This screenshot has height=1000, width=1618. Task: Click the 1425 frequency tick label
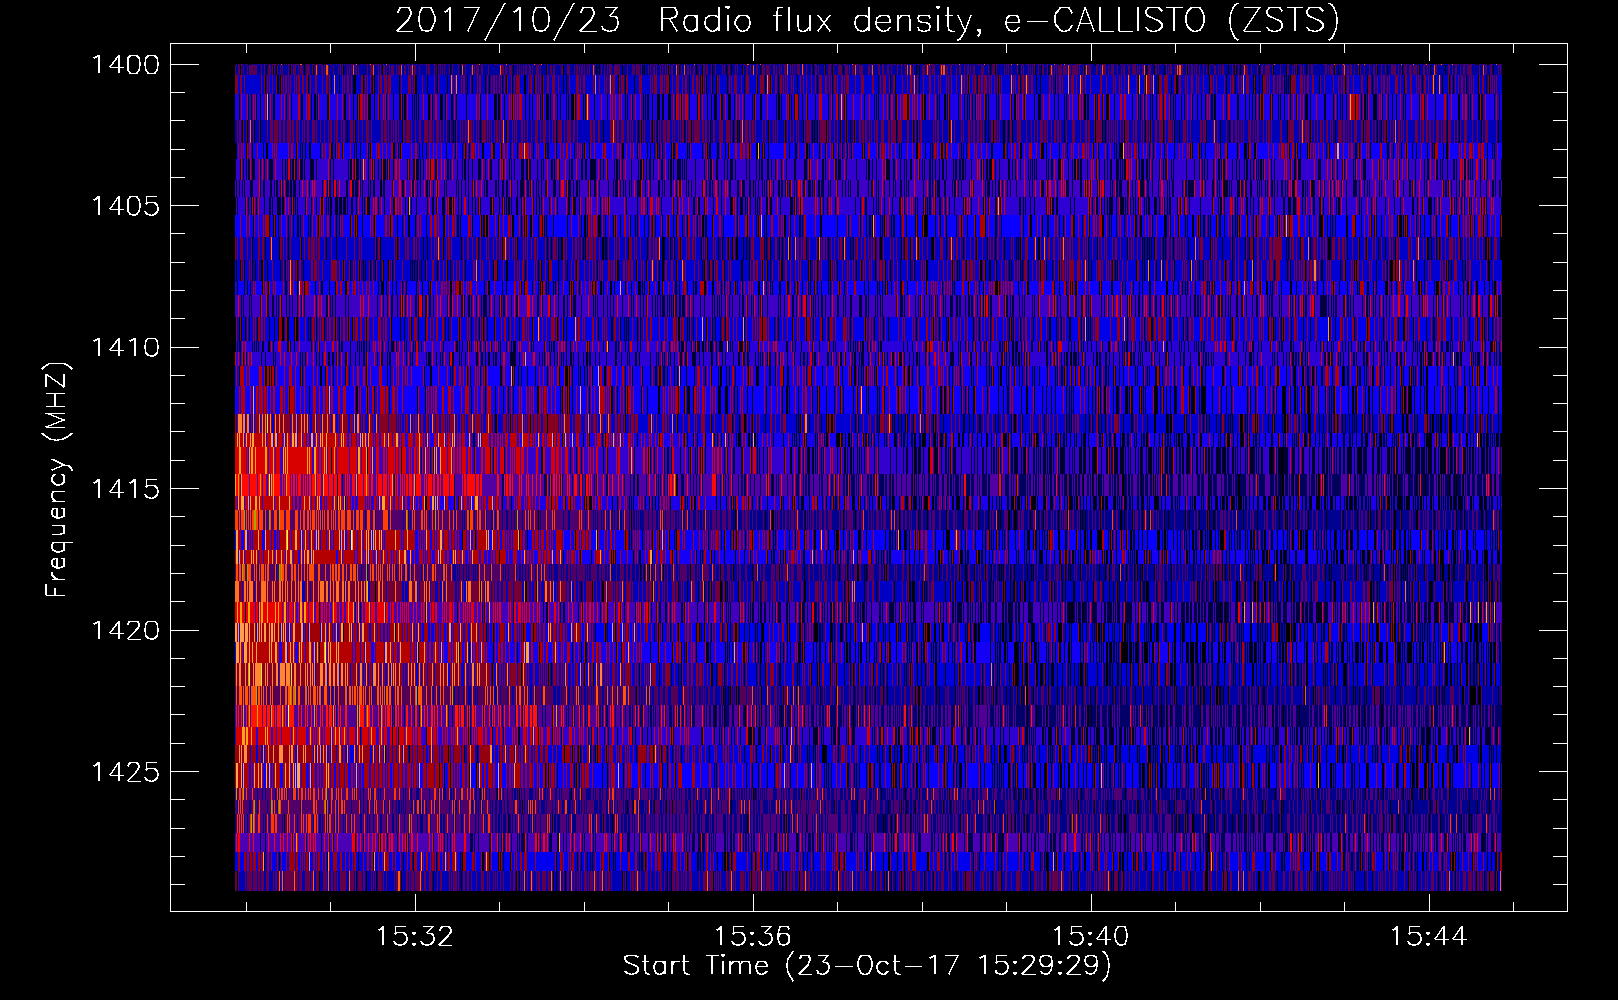pos(125,772)
